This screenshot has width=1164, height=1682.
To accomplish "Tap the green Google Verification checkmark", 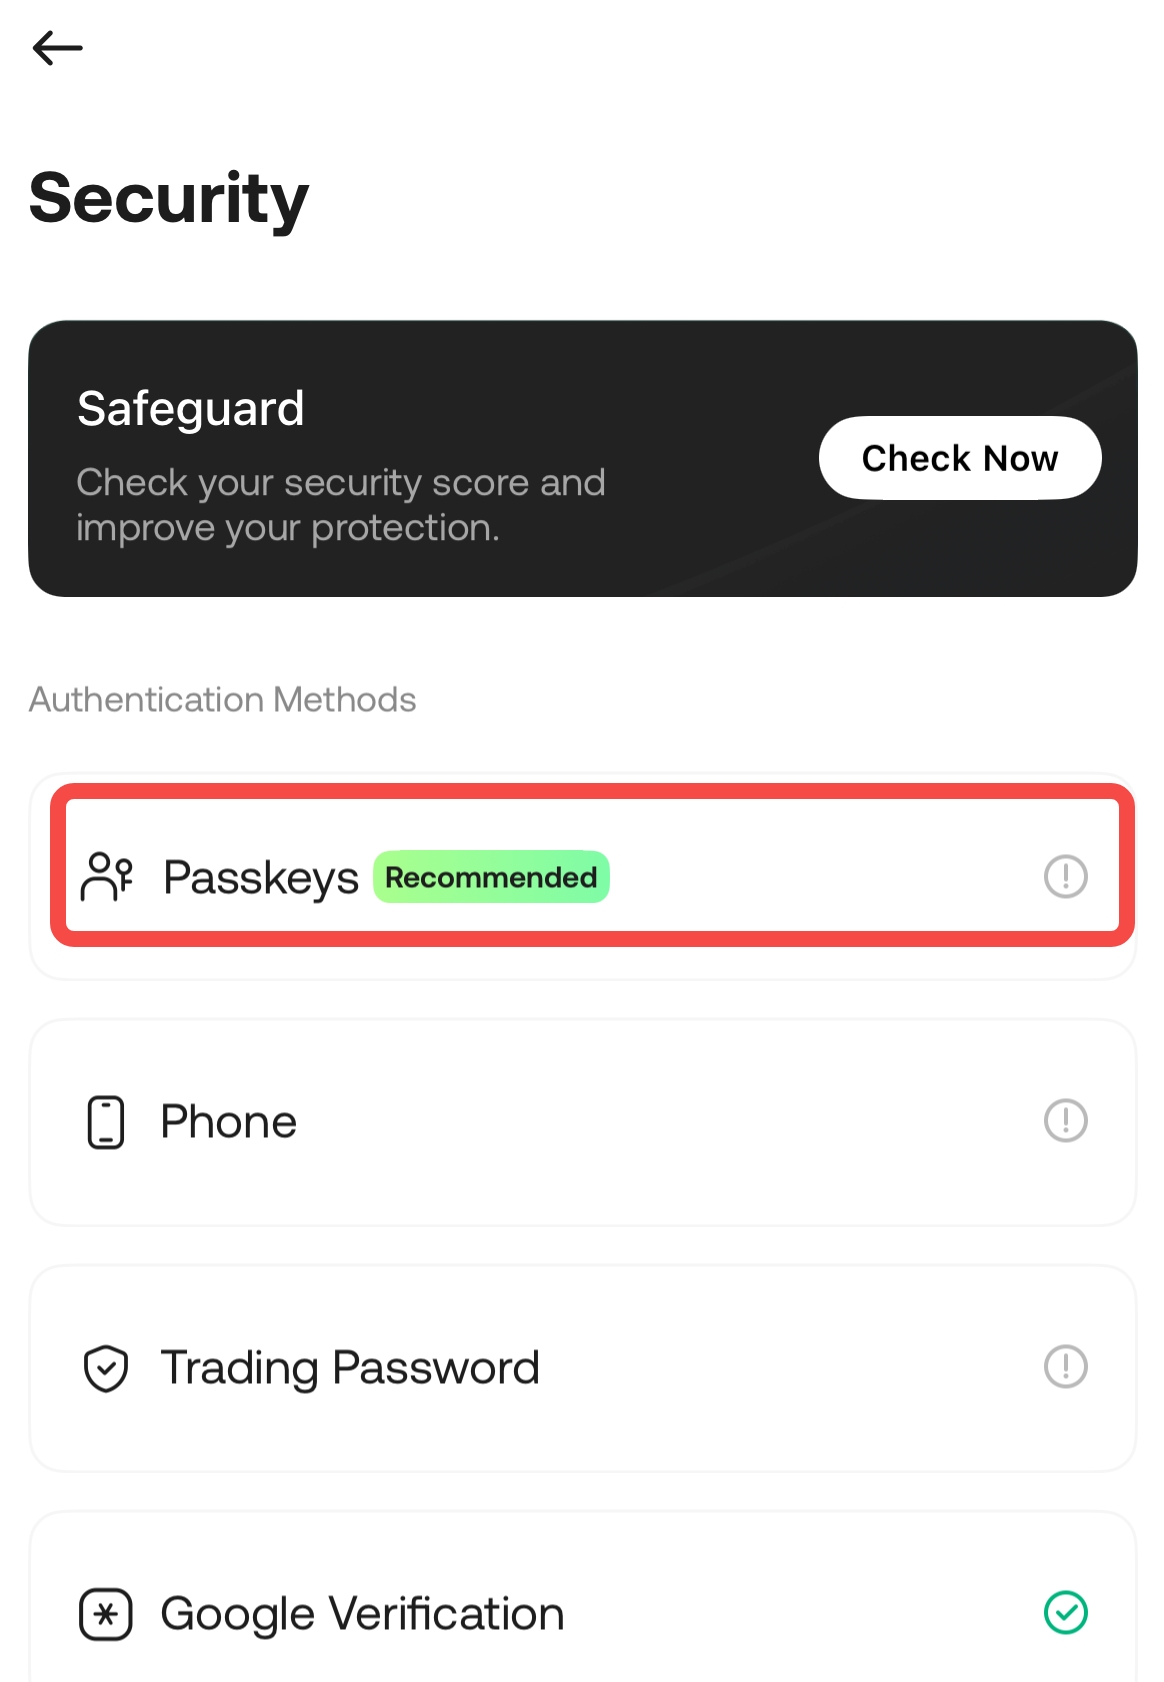I will (1065, 1613).
